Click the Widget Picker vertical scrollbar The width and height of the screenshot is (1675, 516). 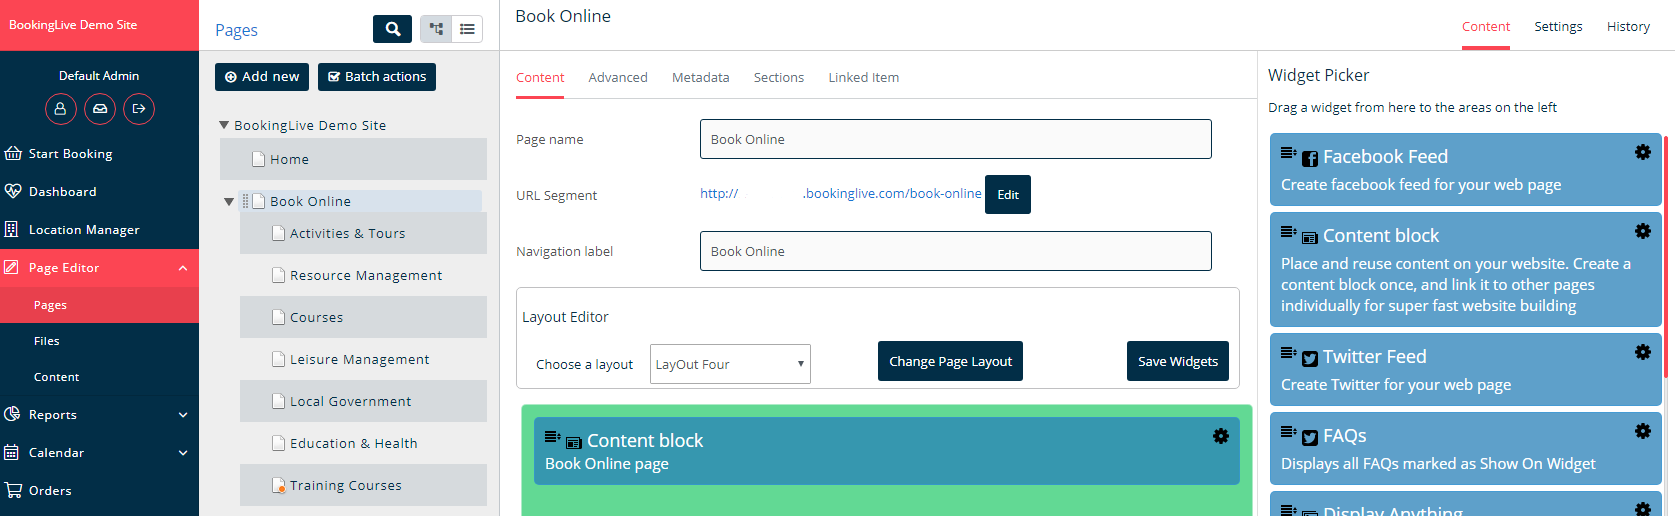point(1666,257)
